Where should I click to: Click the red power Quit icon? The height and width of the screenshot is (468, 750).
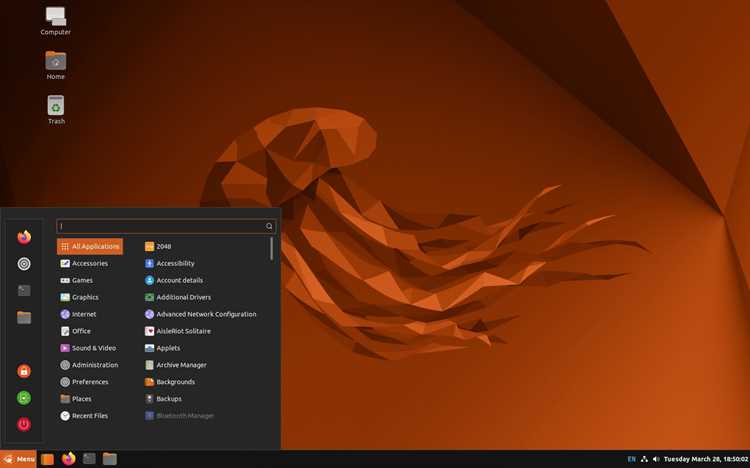(x=24, y=424)
